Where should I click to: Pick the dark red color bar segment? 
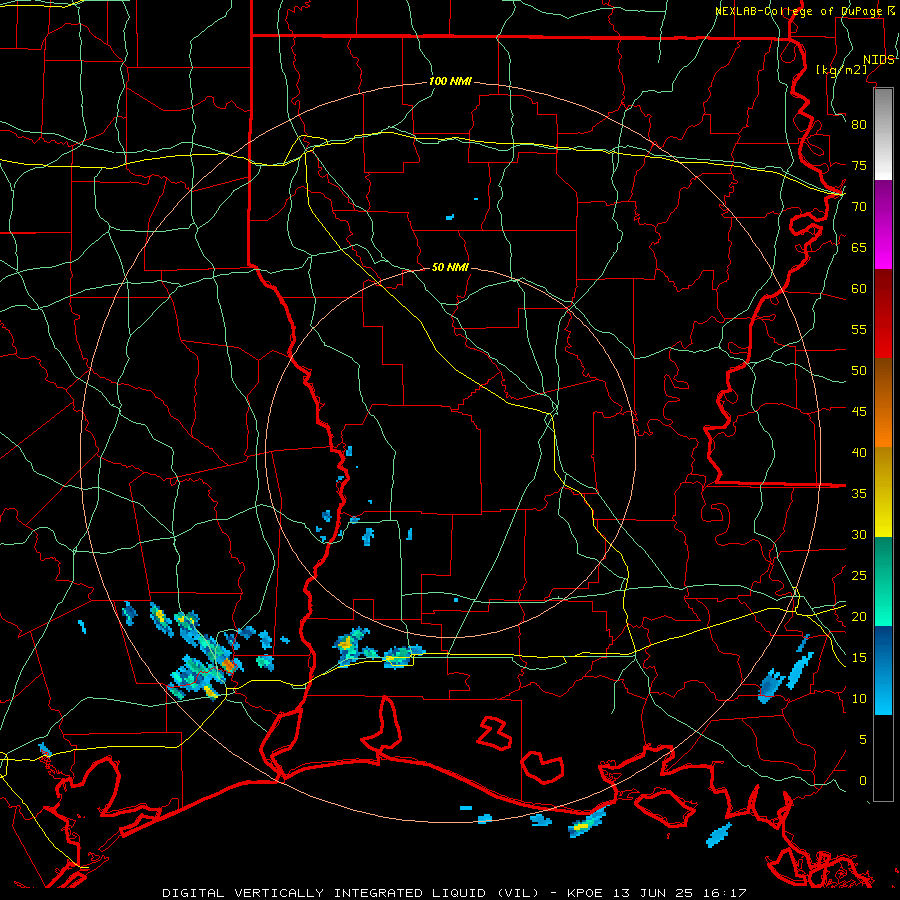(883, 314)
